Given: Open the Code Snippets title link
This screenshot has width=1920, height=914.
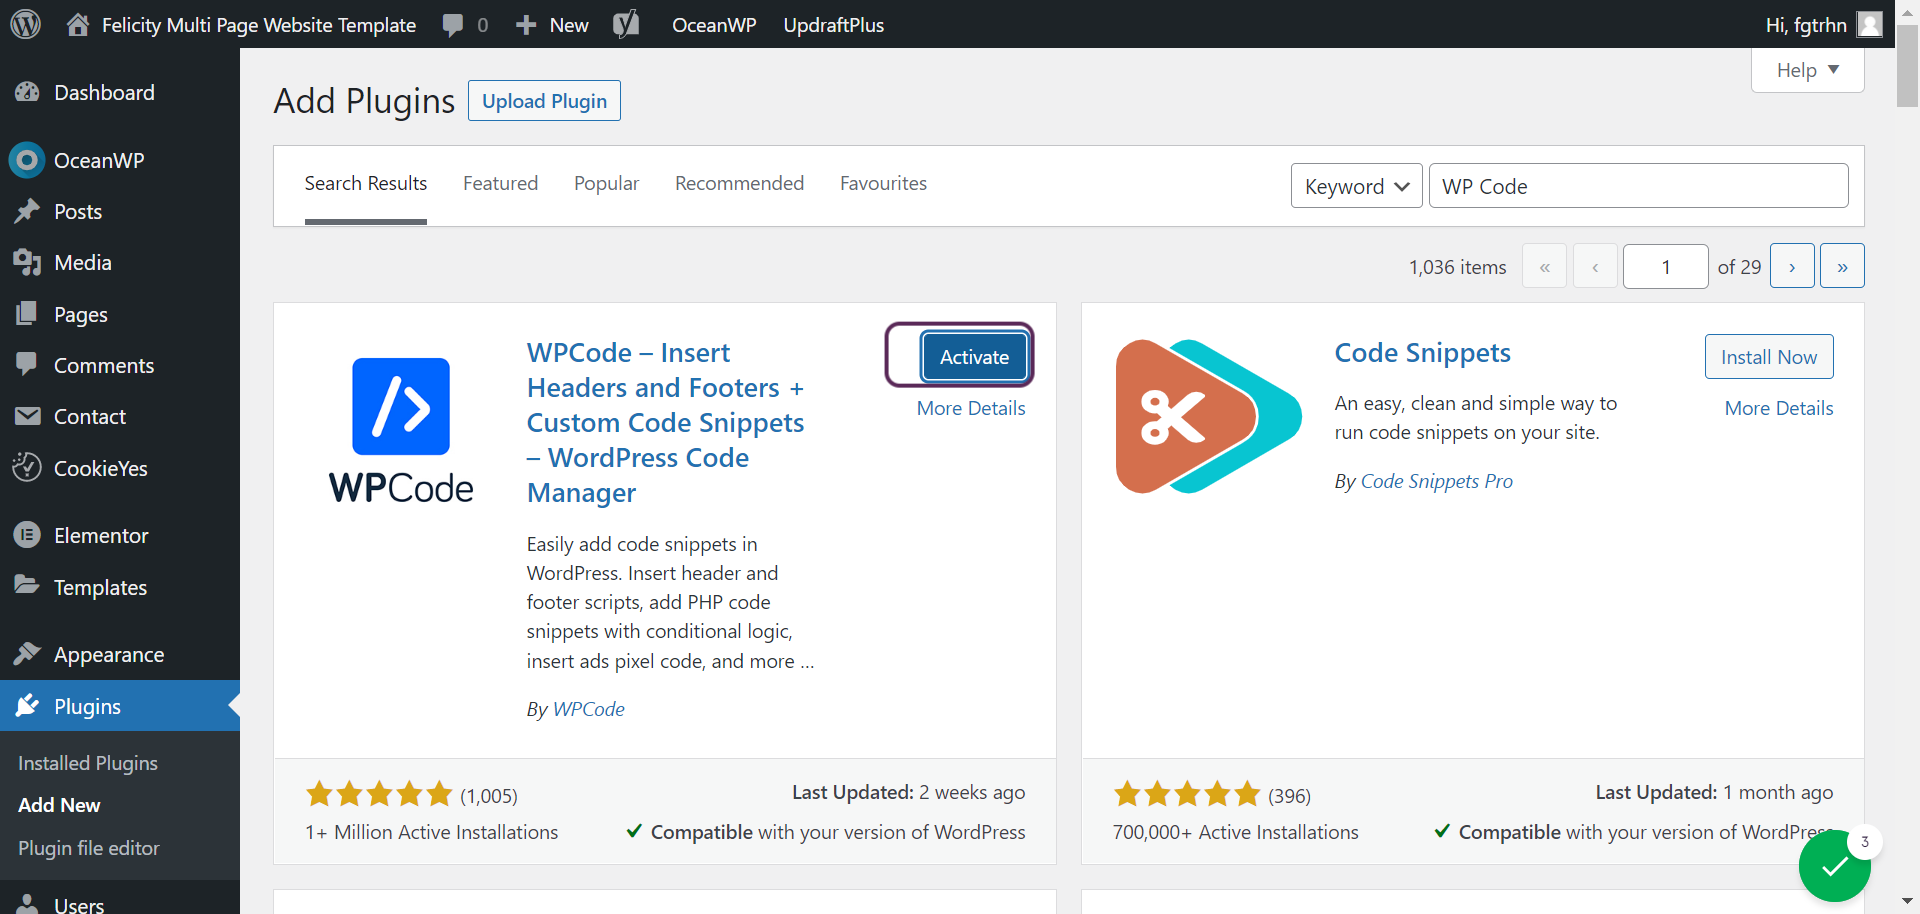Looking at the screenshot, I should pyautogui.click(x=1422, y=353).
